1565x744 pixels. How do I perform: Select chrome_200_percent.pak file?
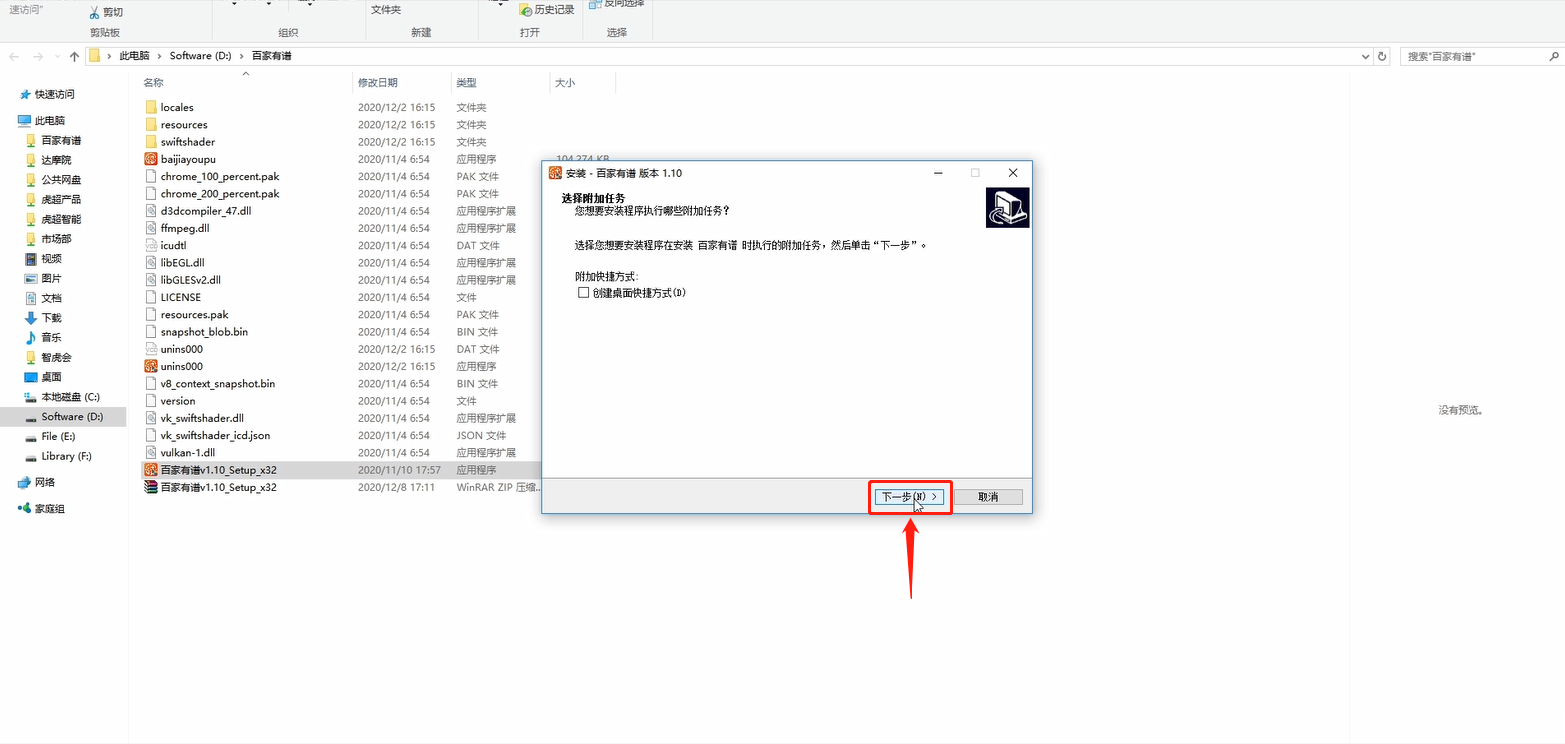220,193
